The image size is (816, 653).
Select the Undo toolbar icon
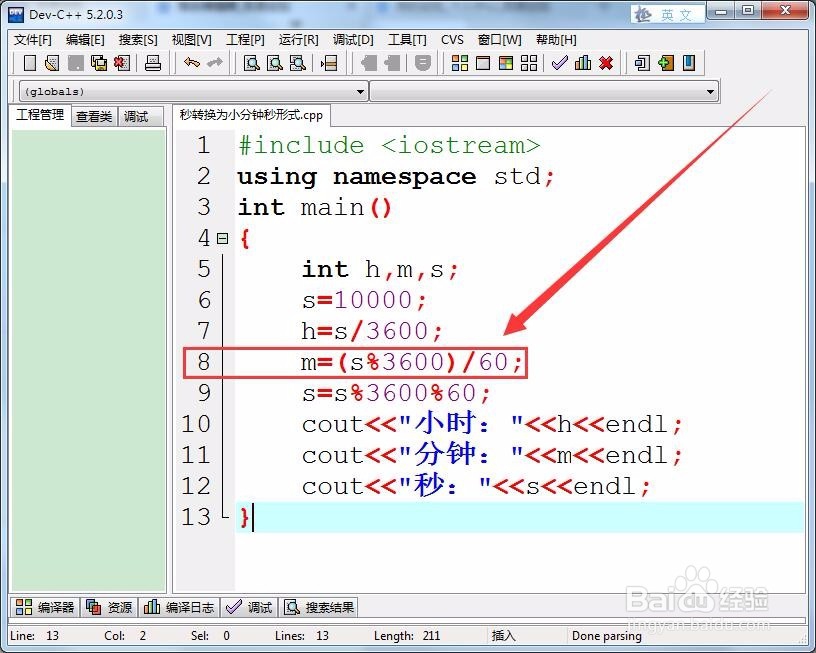coord(192,63)
